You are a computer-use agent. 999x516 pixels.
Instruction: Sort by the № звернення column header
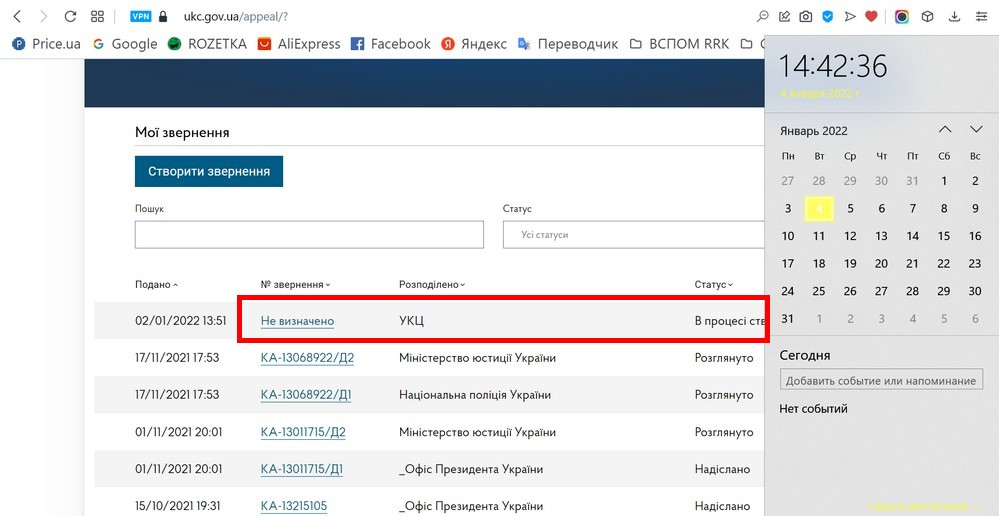[x=296, y=285]
